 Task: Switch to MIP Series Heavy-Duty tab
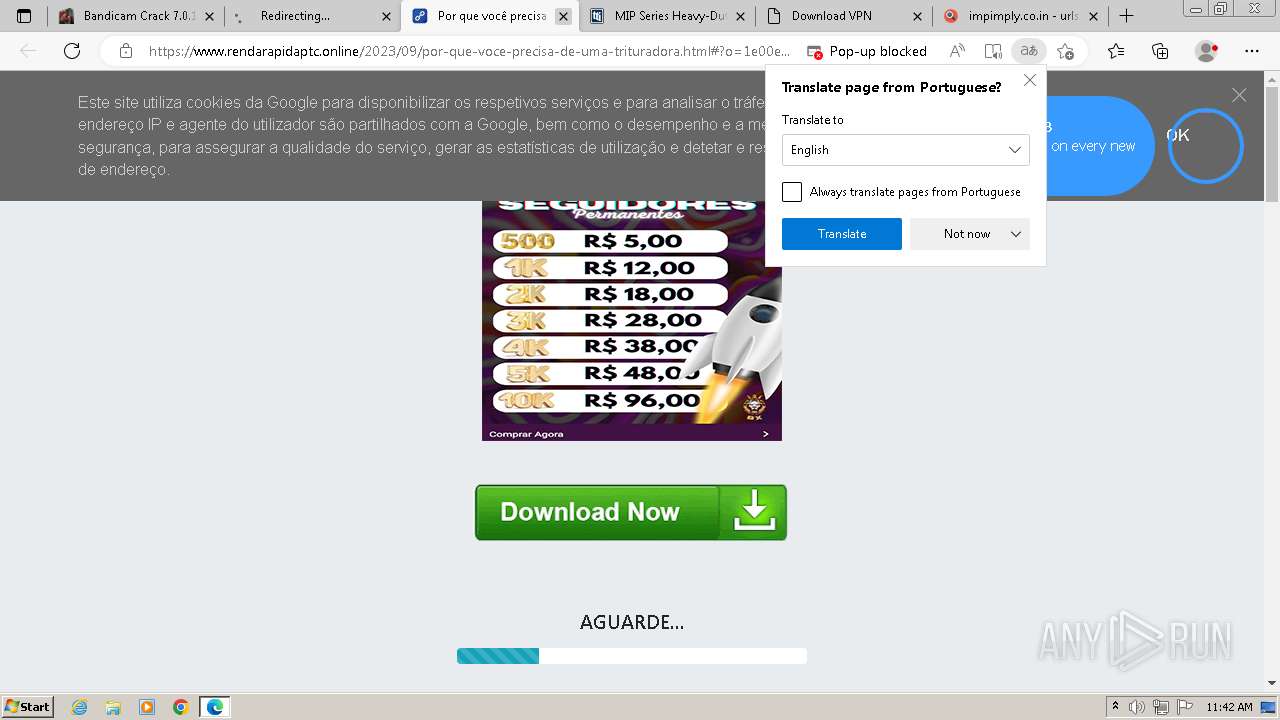666,16
